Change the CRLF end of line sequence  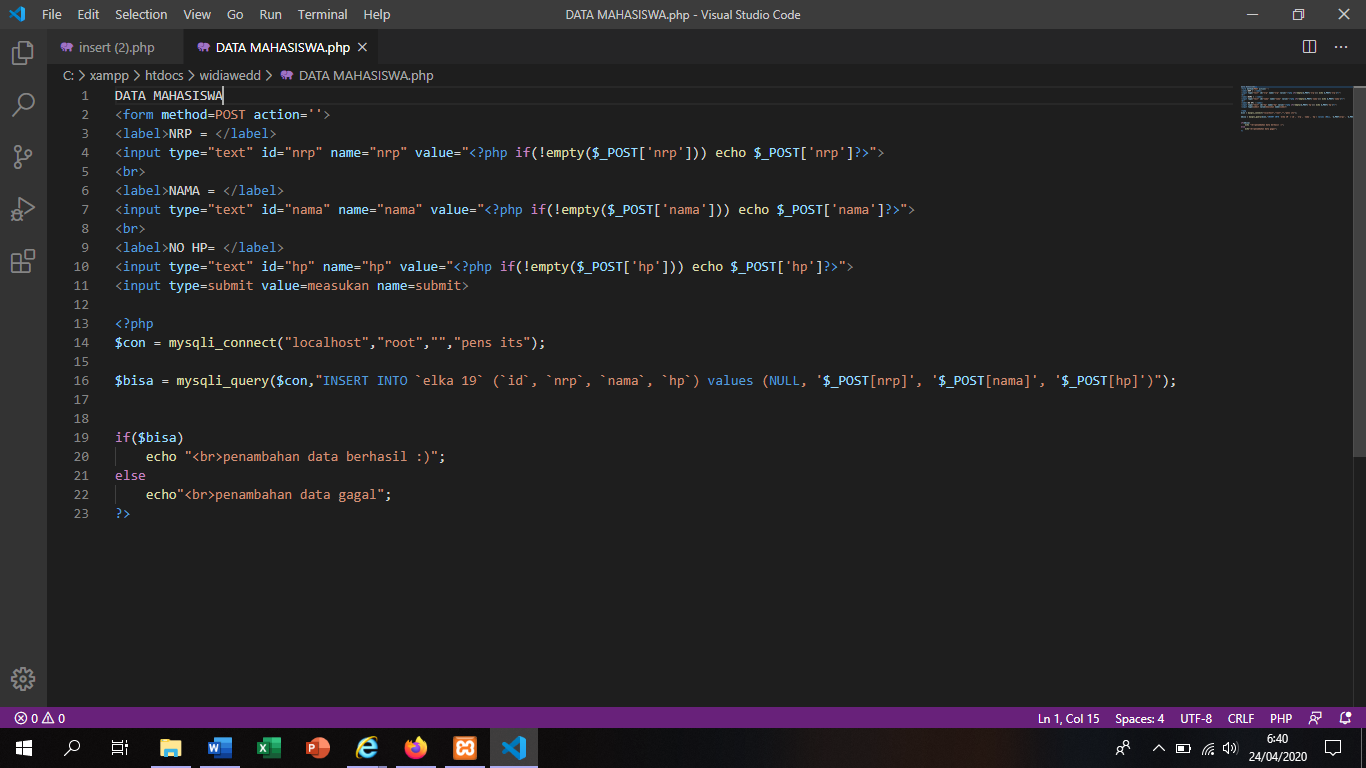(x=1240, y=718)
